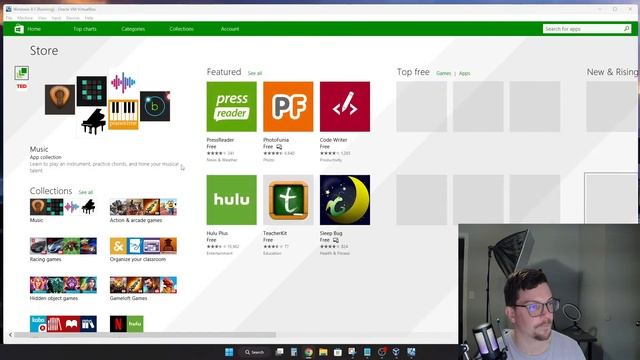The image size is (640, 360).
Task: Open the Hulu Plus app tile
Action: pos(231,200)
